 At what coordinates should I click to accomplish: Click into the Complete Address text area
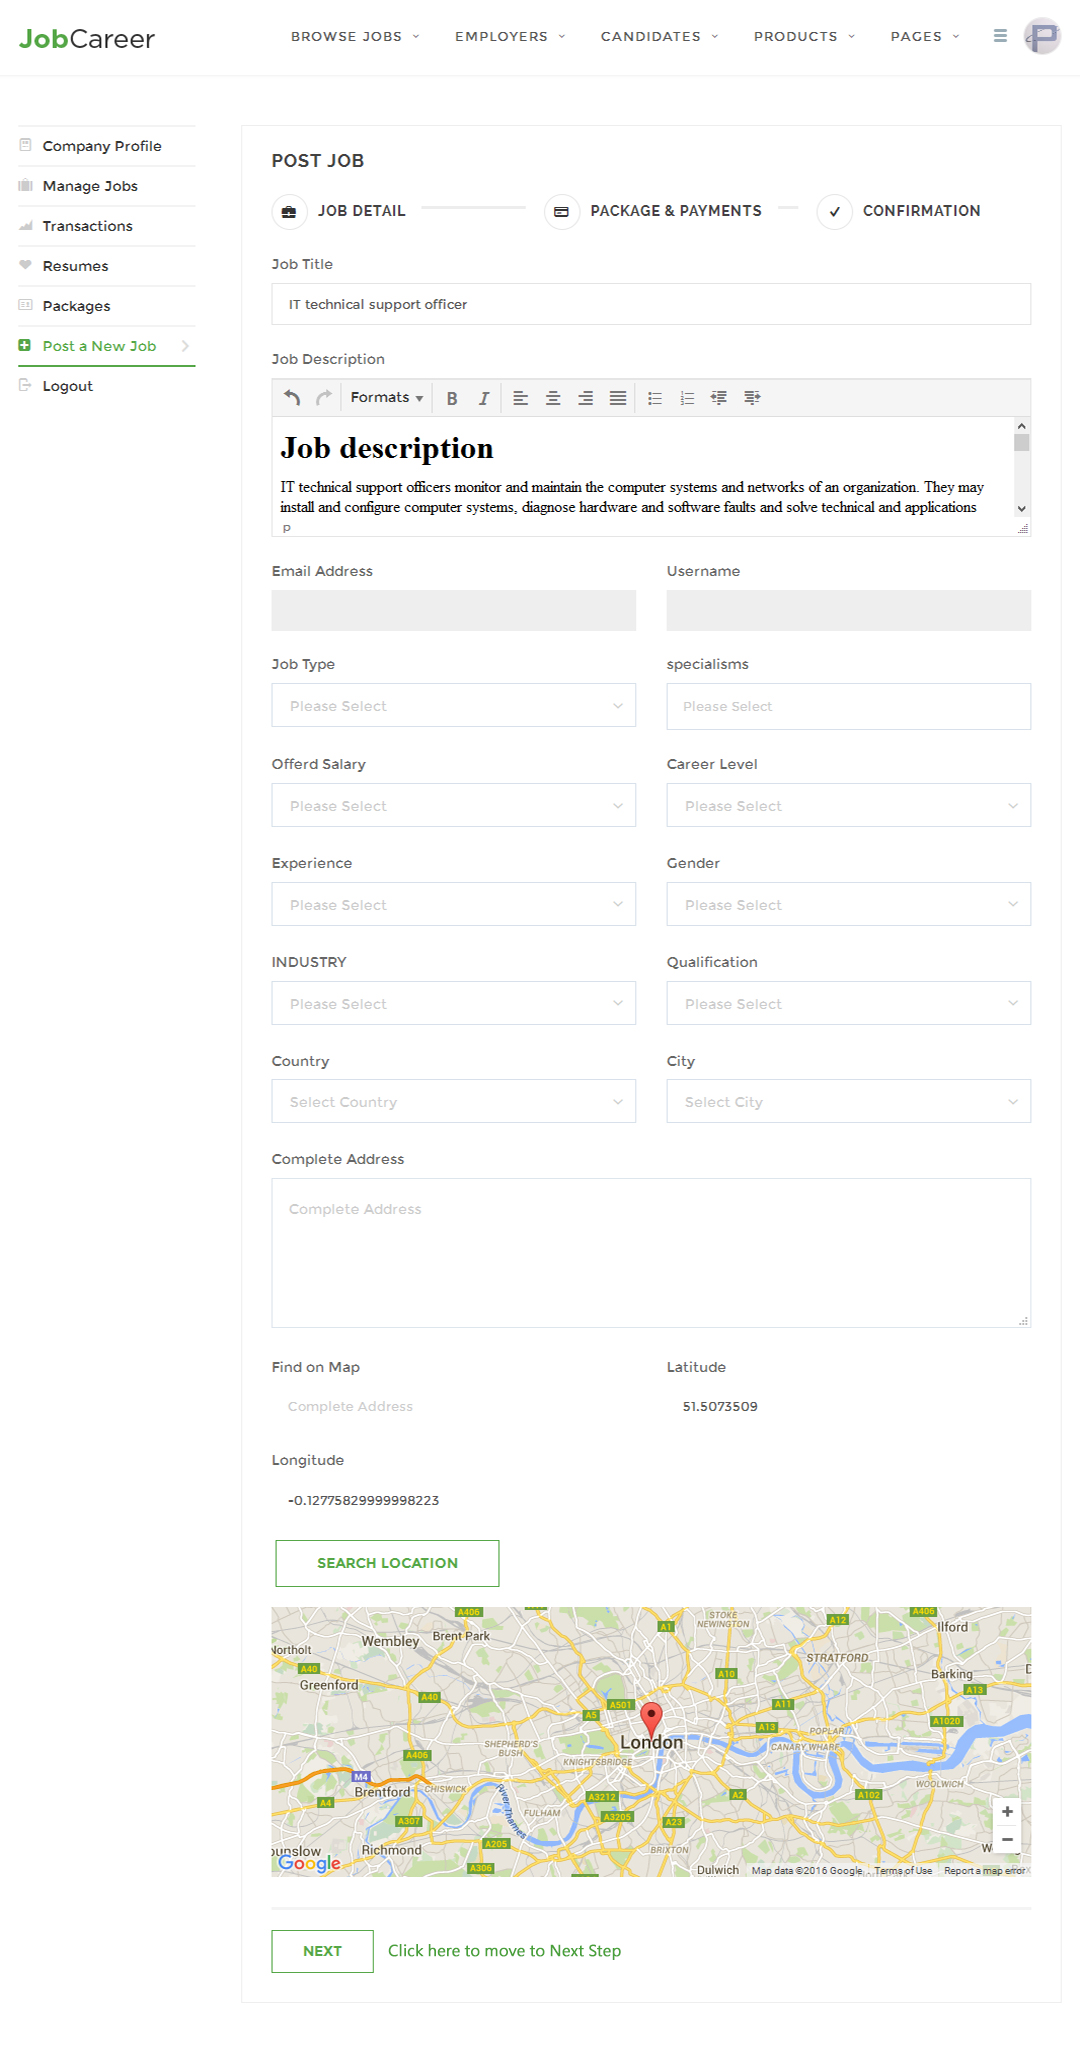(x=651, y=1253)
